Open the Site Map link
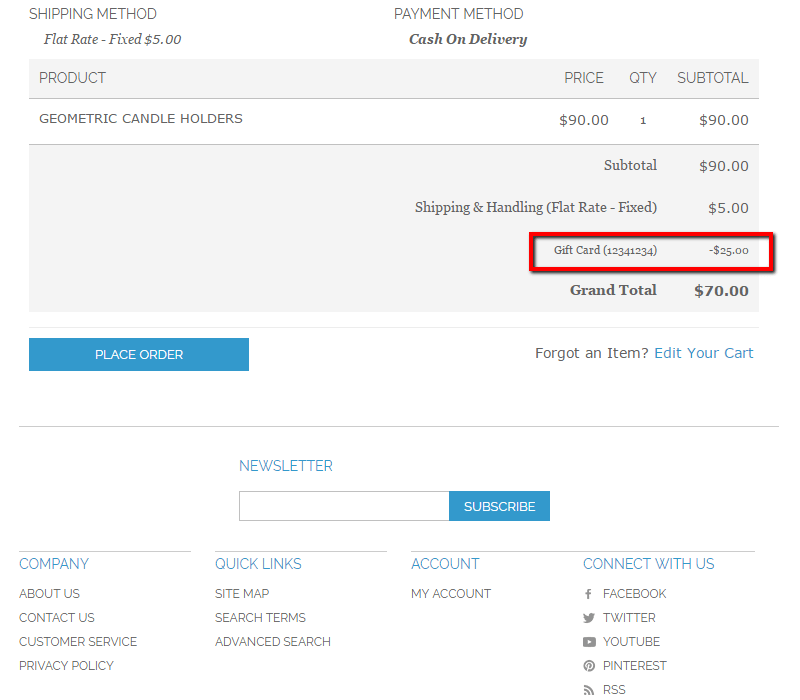Viewport: 800px width, 700px height. (242, 594)
